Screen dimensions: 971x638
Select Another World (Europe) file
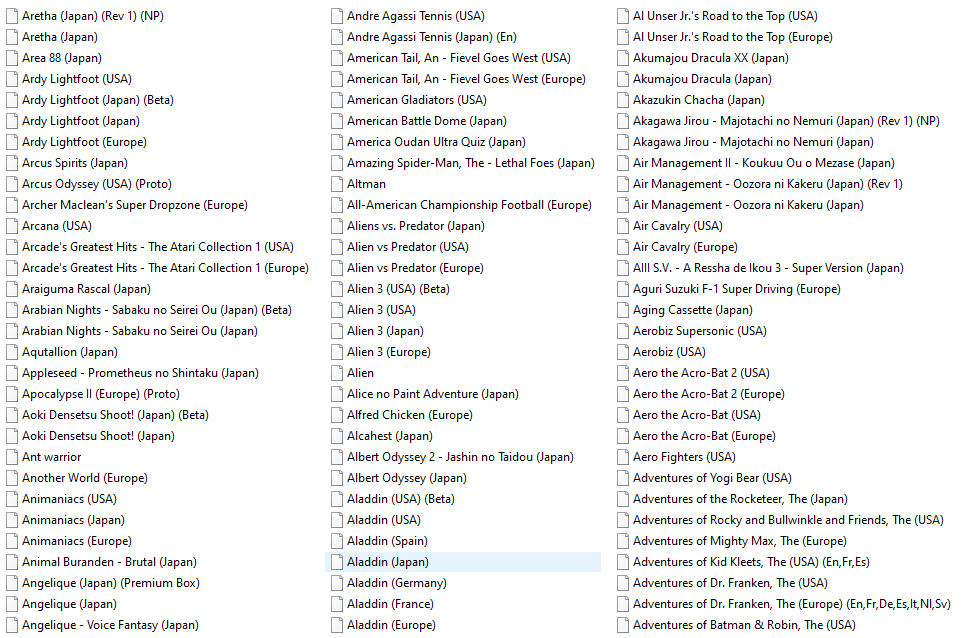pyautogui.click(x=84, y=478)
